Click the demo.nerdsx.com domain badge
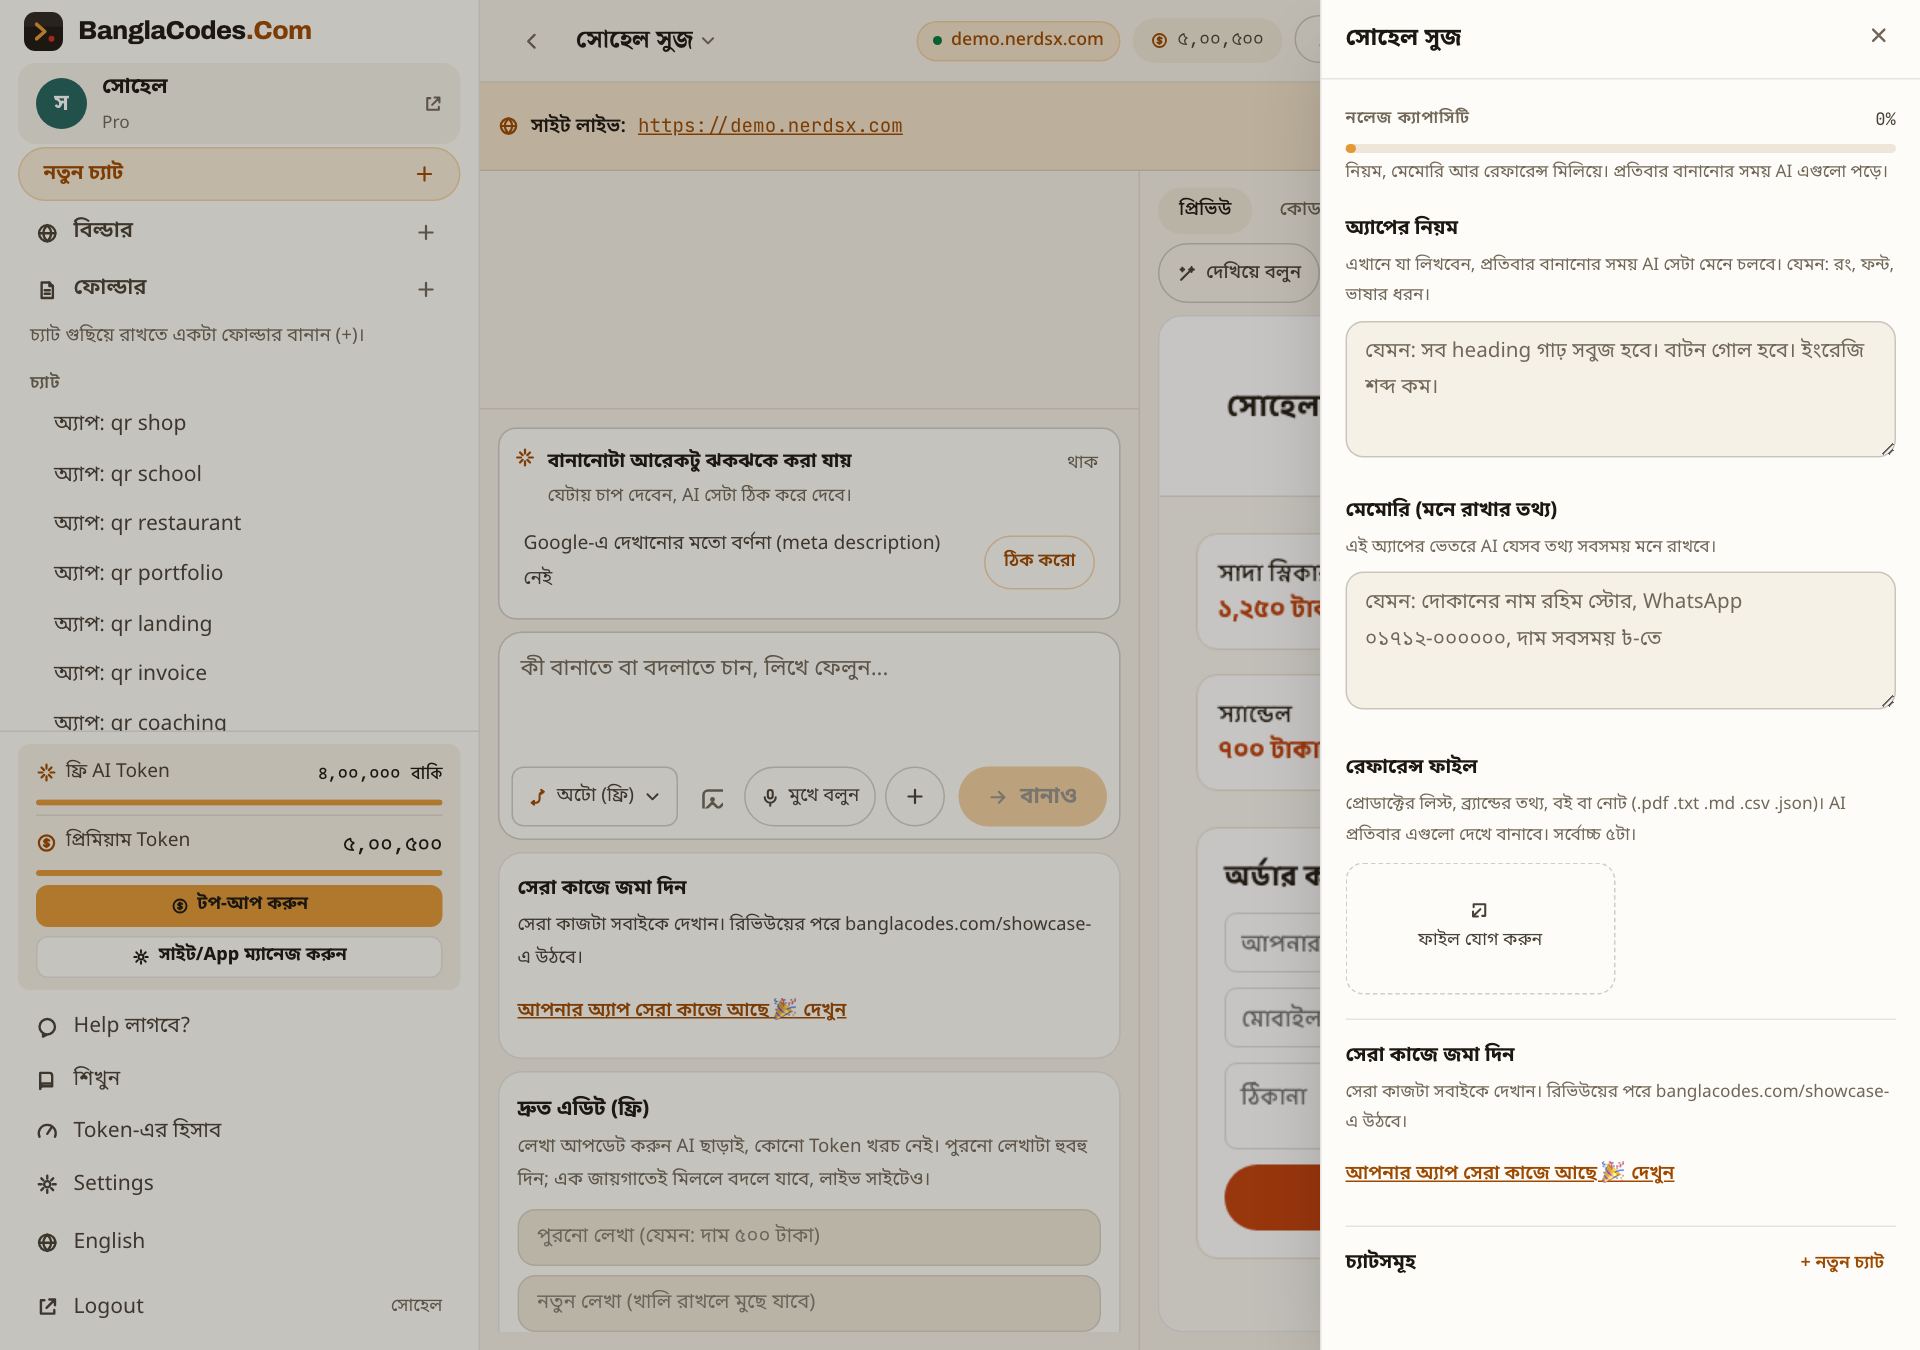1920x1350 pixels. pyautogui.click(x=1018, y=40)
